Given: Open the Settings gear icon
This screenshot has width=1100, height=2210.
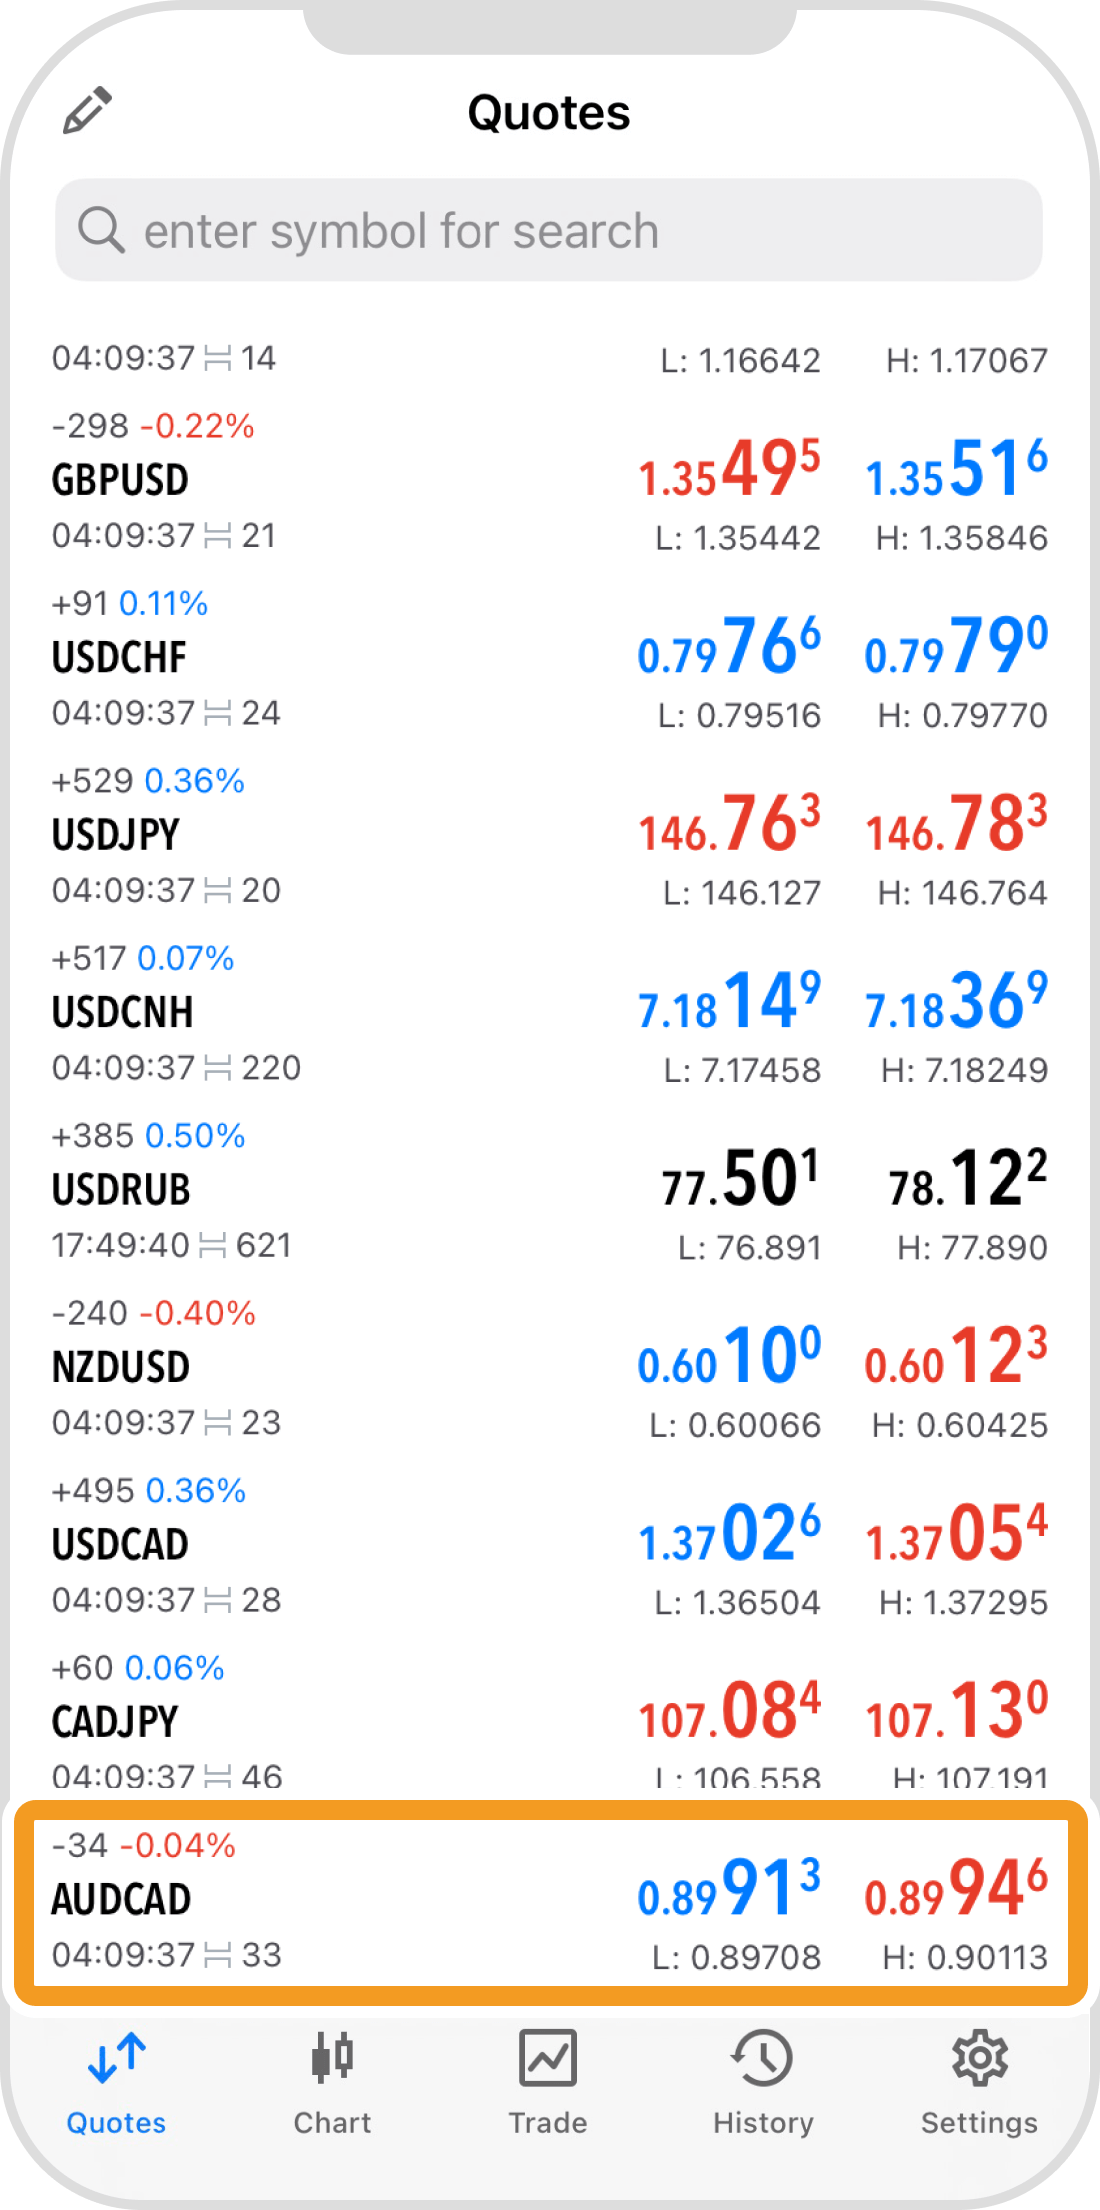Looking at the screenshot, I should pyautogui.click(x=979, y=2058).
